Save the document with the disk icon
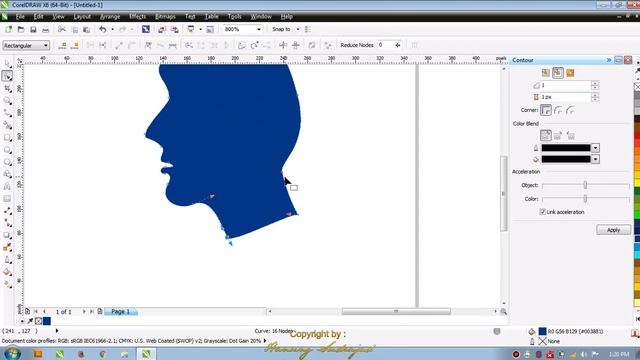 (x=33, y=29)
